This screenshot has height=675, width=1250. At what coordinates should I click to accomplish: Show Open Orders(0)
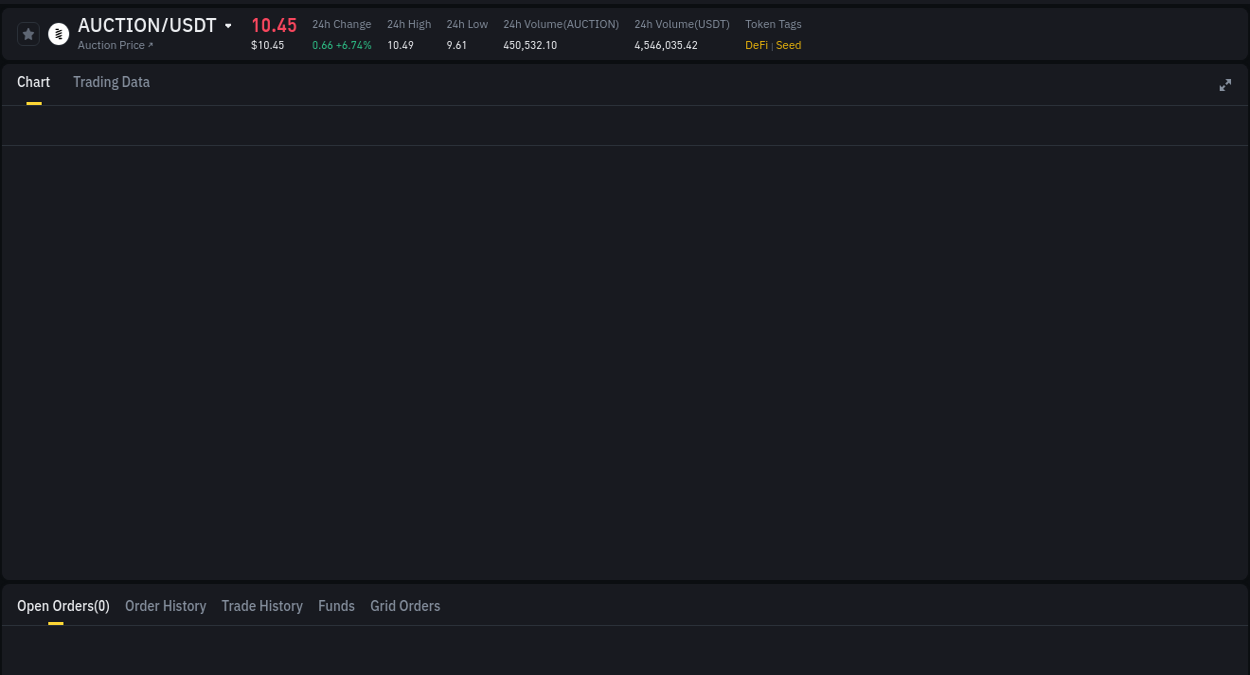pyautogui.click(x=63, y=605)
